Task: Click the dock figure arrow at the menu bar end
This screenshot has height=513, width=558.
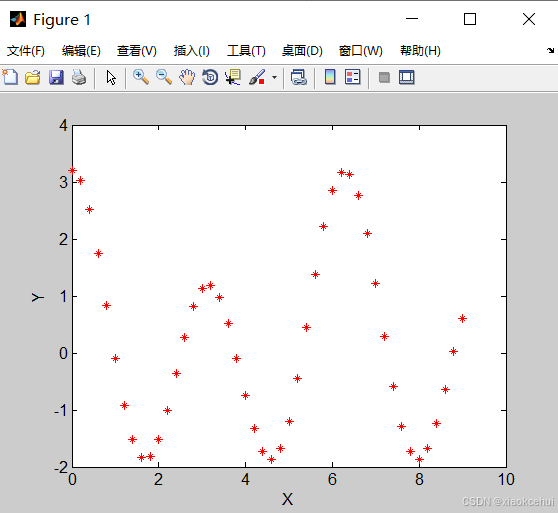Action: click(550, 51)
